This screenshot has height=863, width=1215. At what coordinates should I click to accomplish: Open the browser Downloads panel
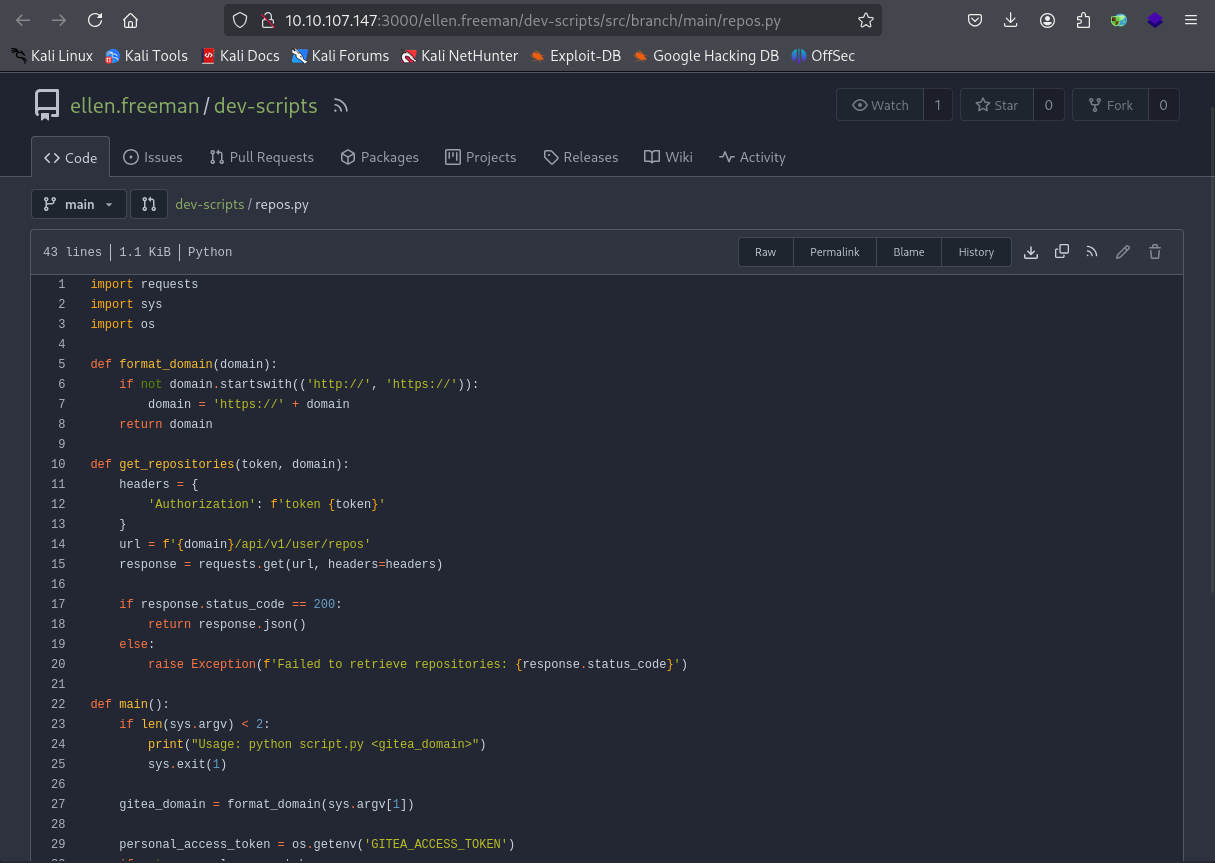point(1011,20)
